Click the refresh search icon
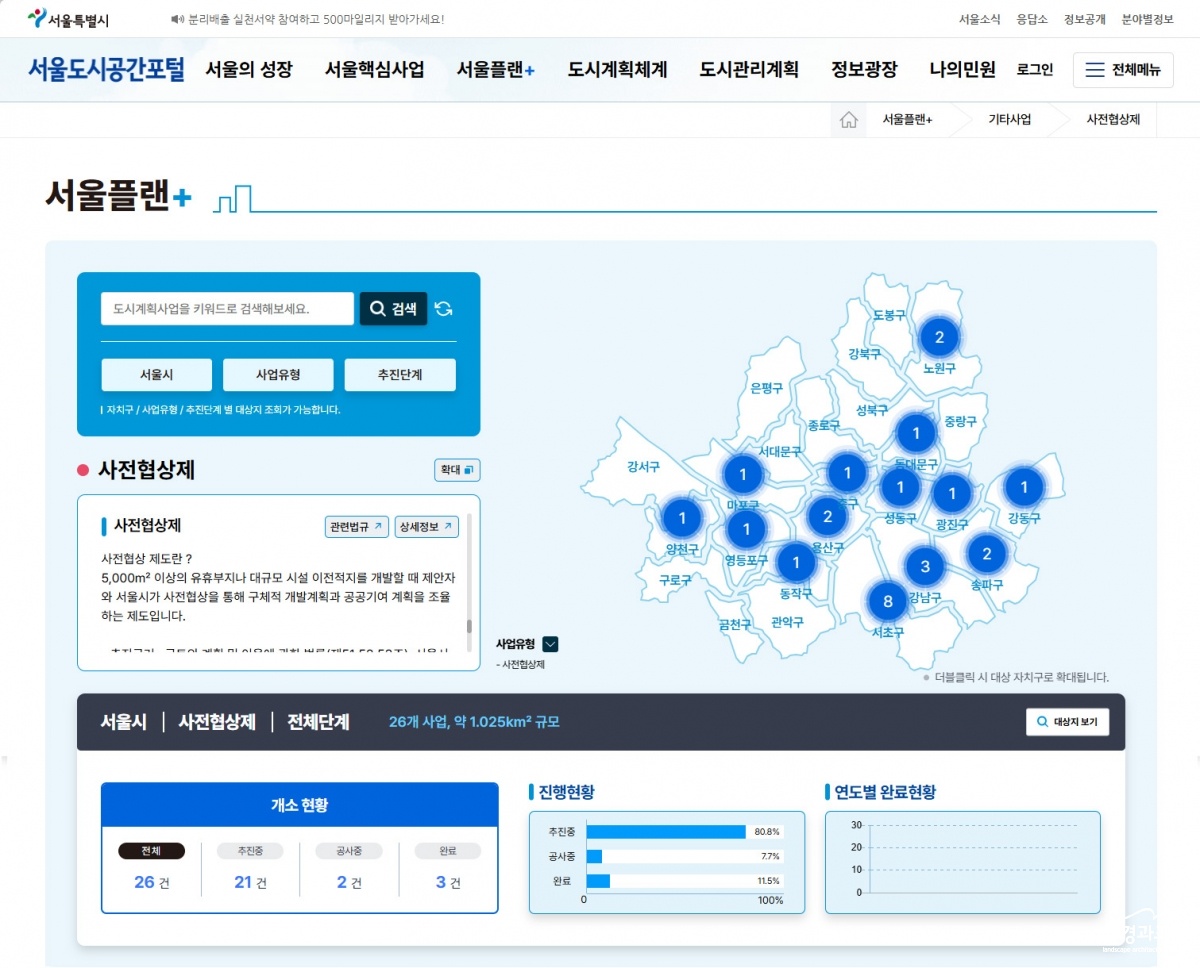Viewport: 1200px width, 968px height. [x=444, y=309]
